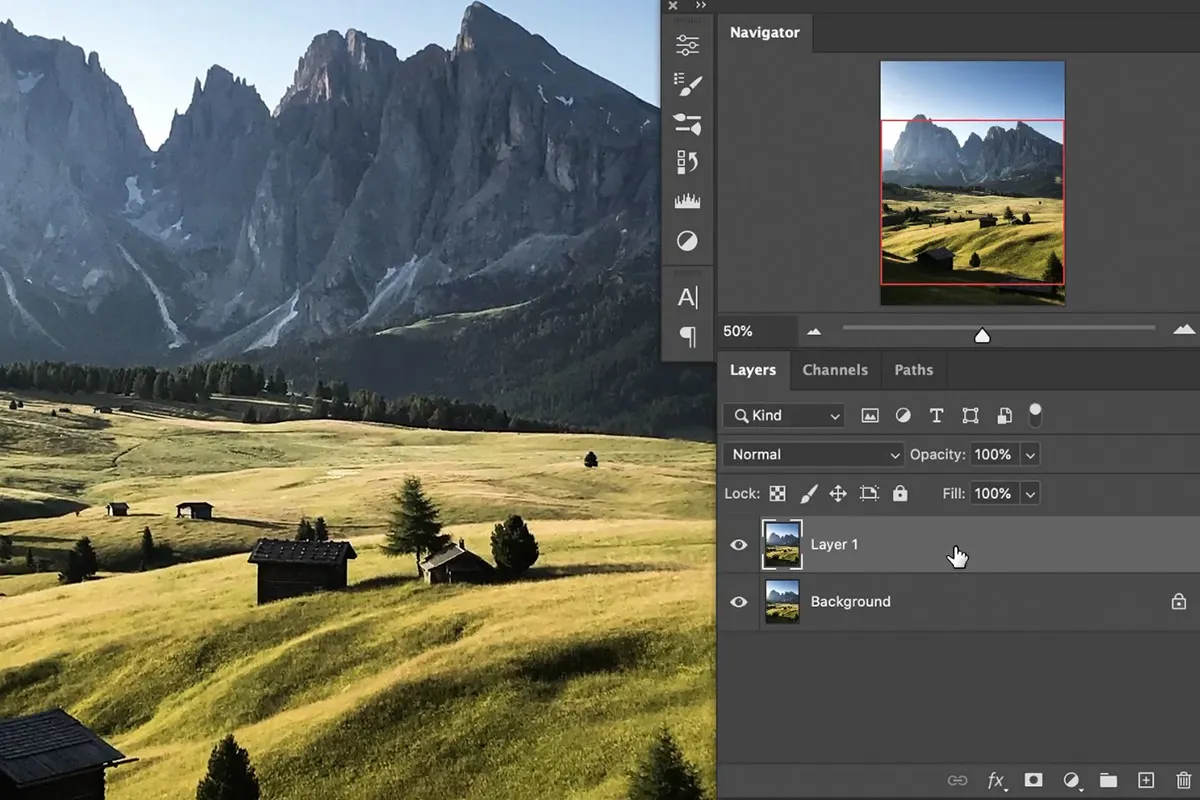The image size is (1200, 800).
Task: Create a new layer group folder
Action: coord(1108,780)
